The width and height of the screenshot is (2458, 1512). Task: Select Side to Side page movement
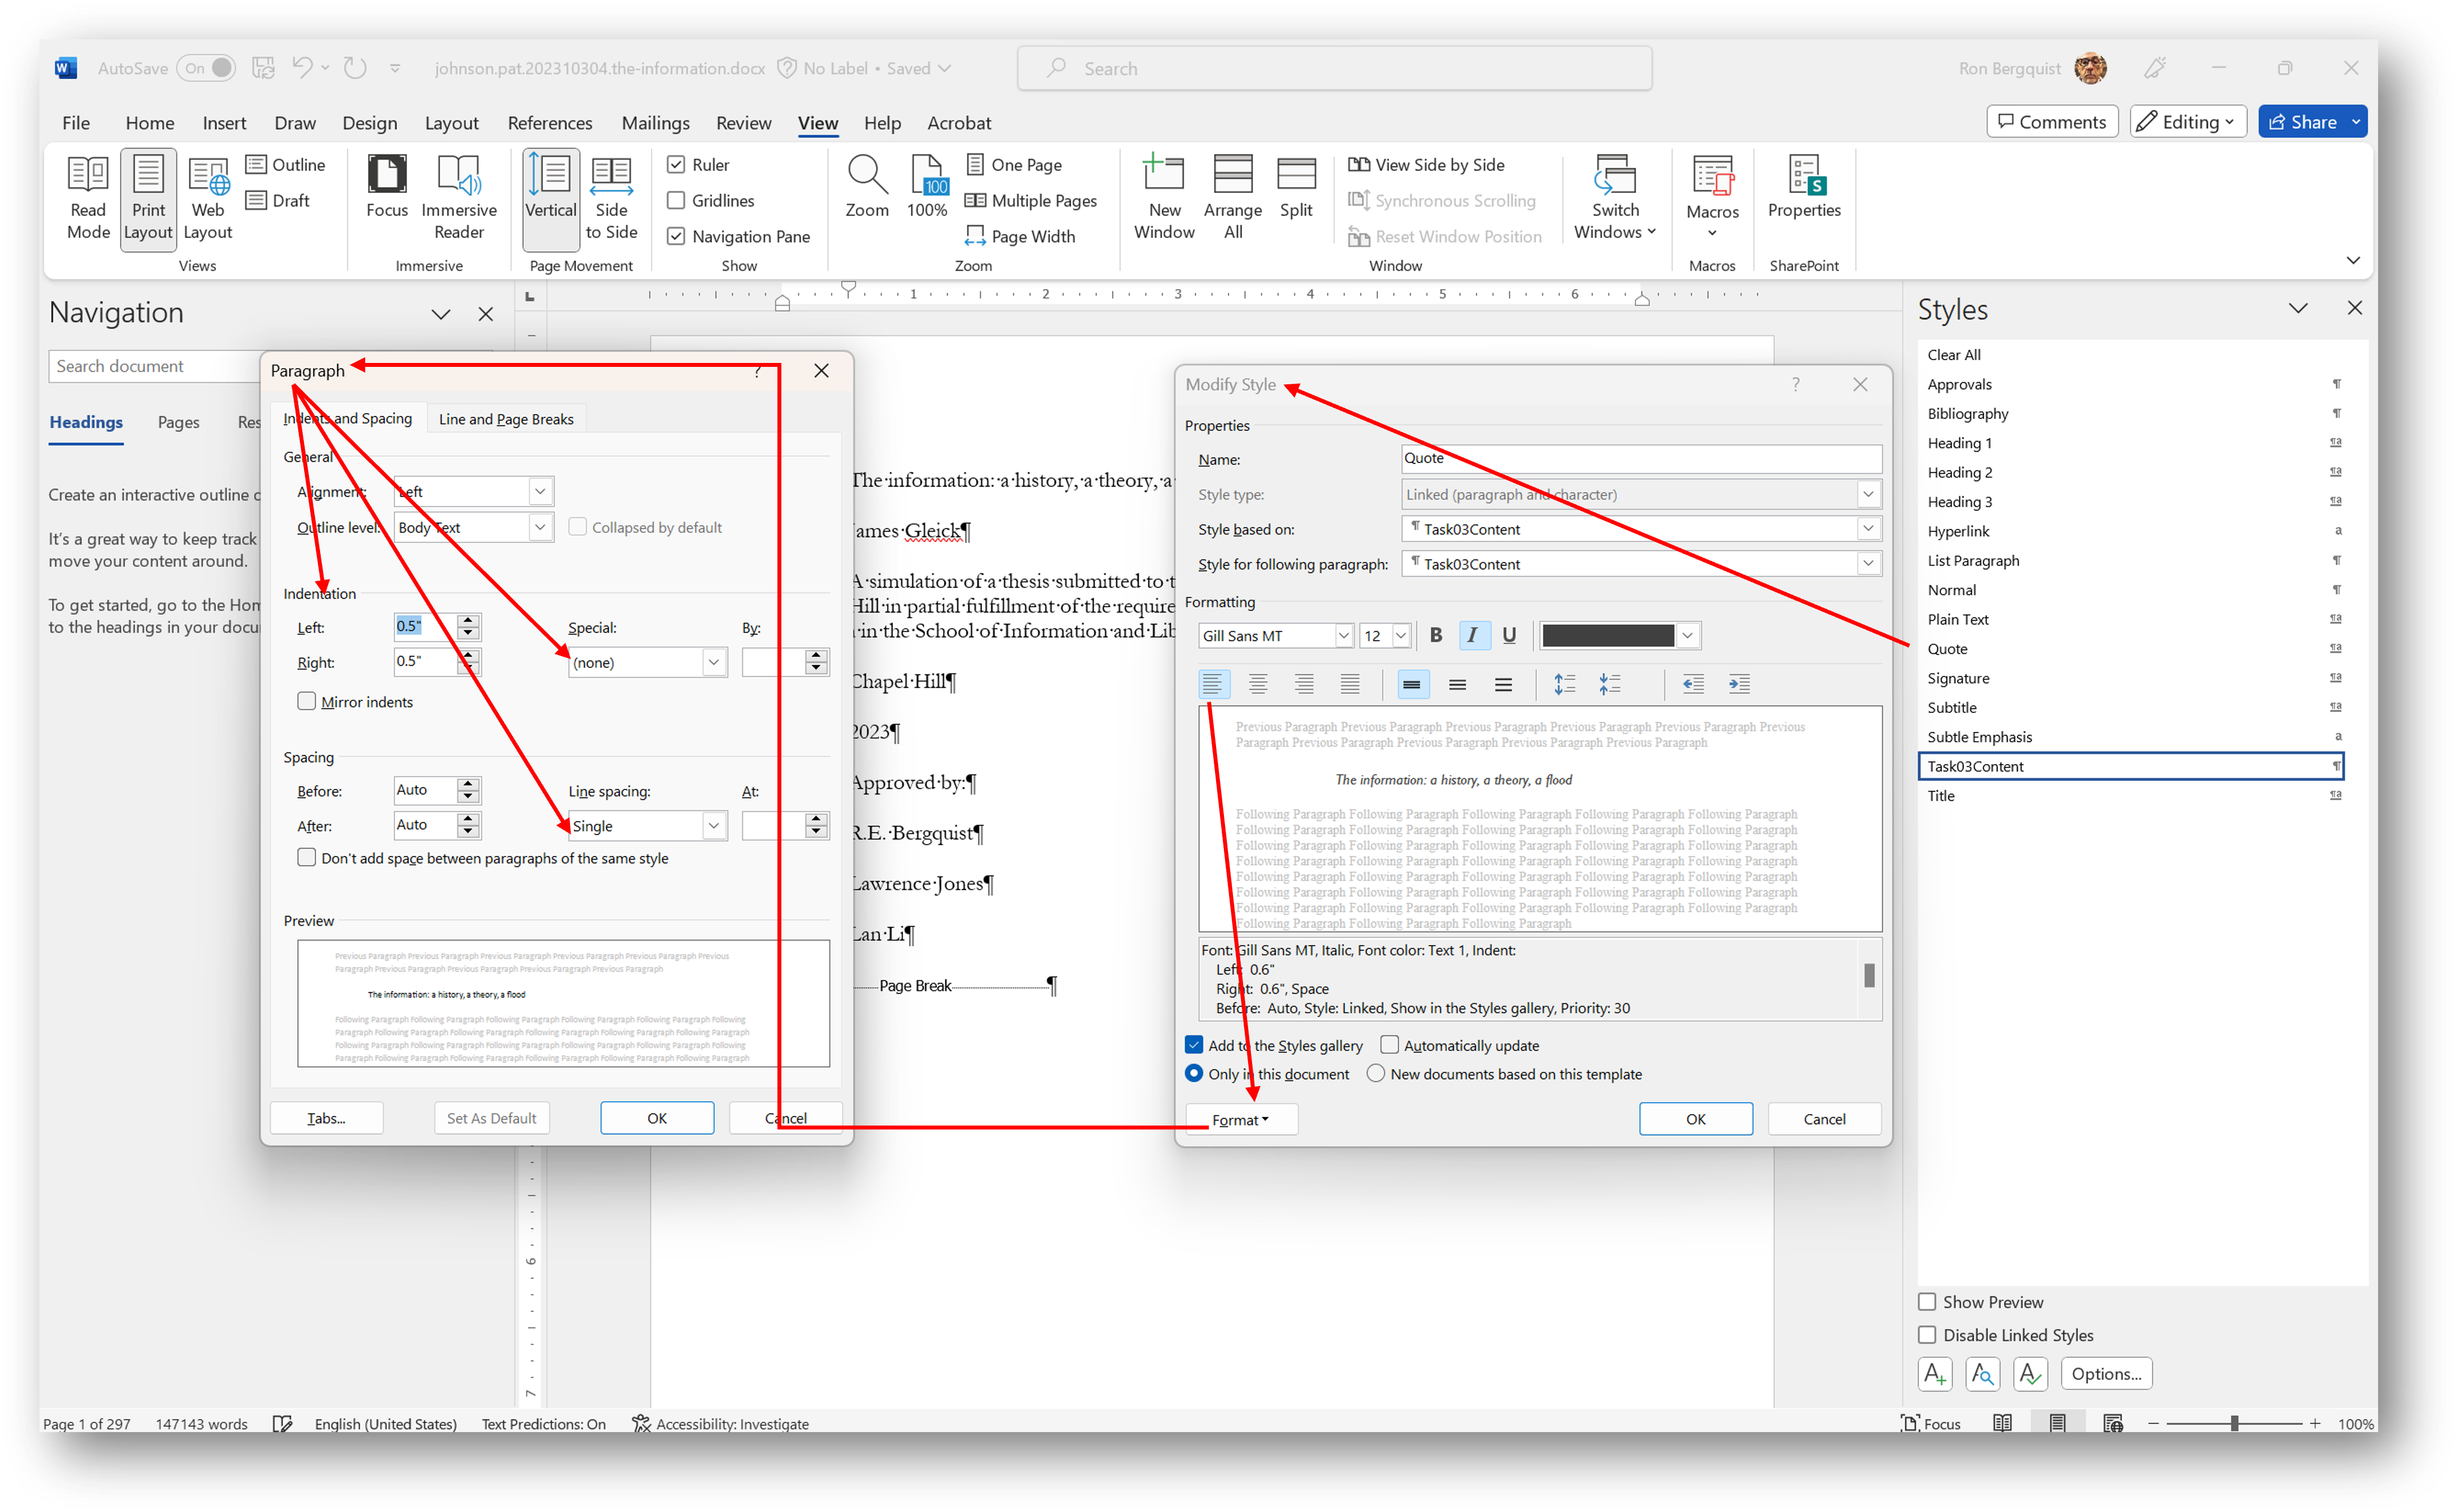coord(611,198)
